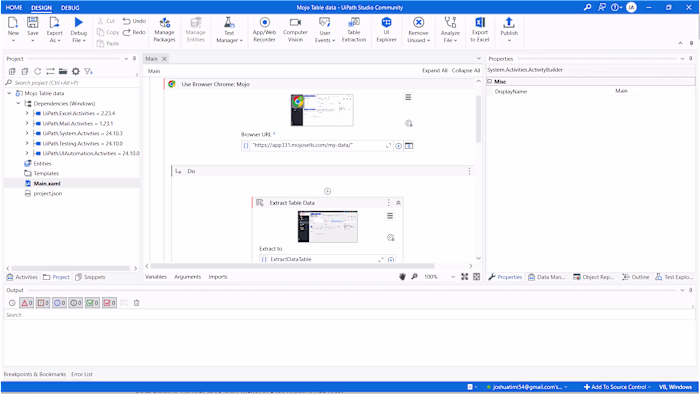Launch the App/Web Recorder
This screenshot has height=394, width=700.
(x=264, y=30)
